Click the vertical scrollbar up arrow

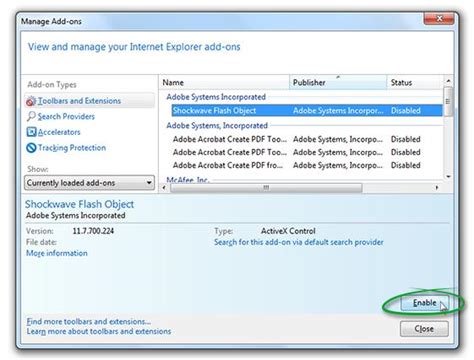click(448, 81)
